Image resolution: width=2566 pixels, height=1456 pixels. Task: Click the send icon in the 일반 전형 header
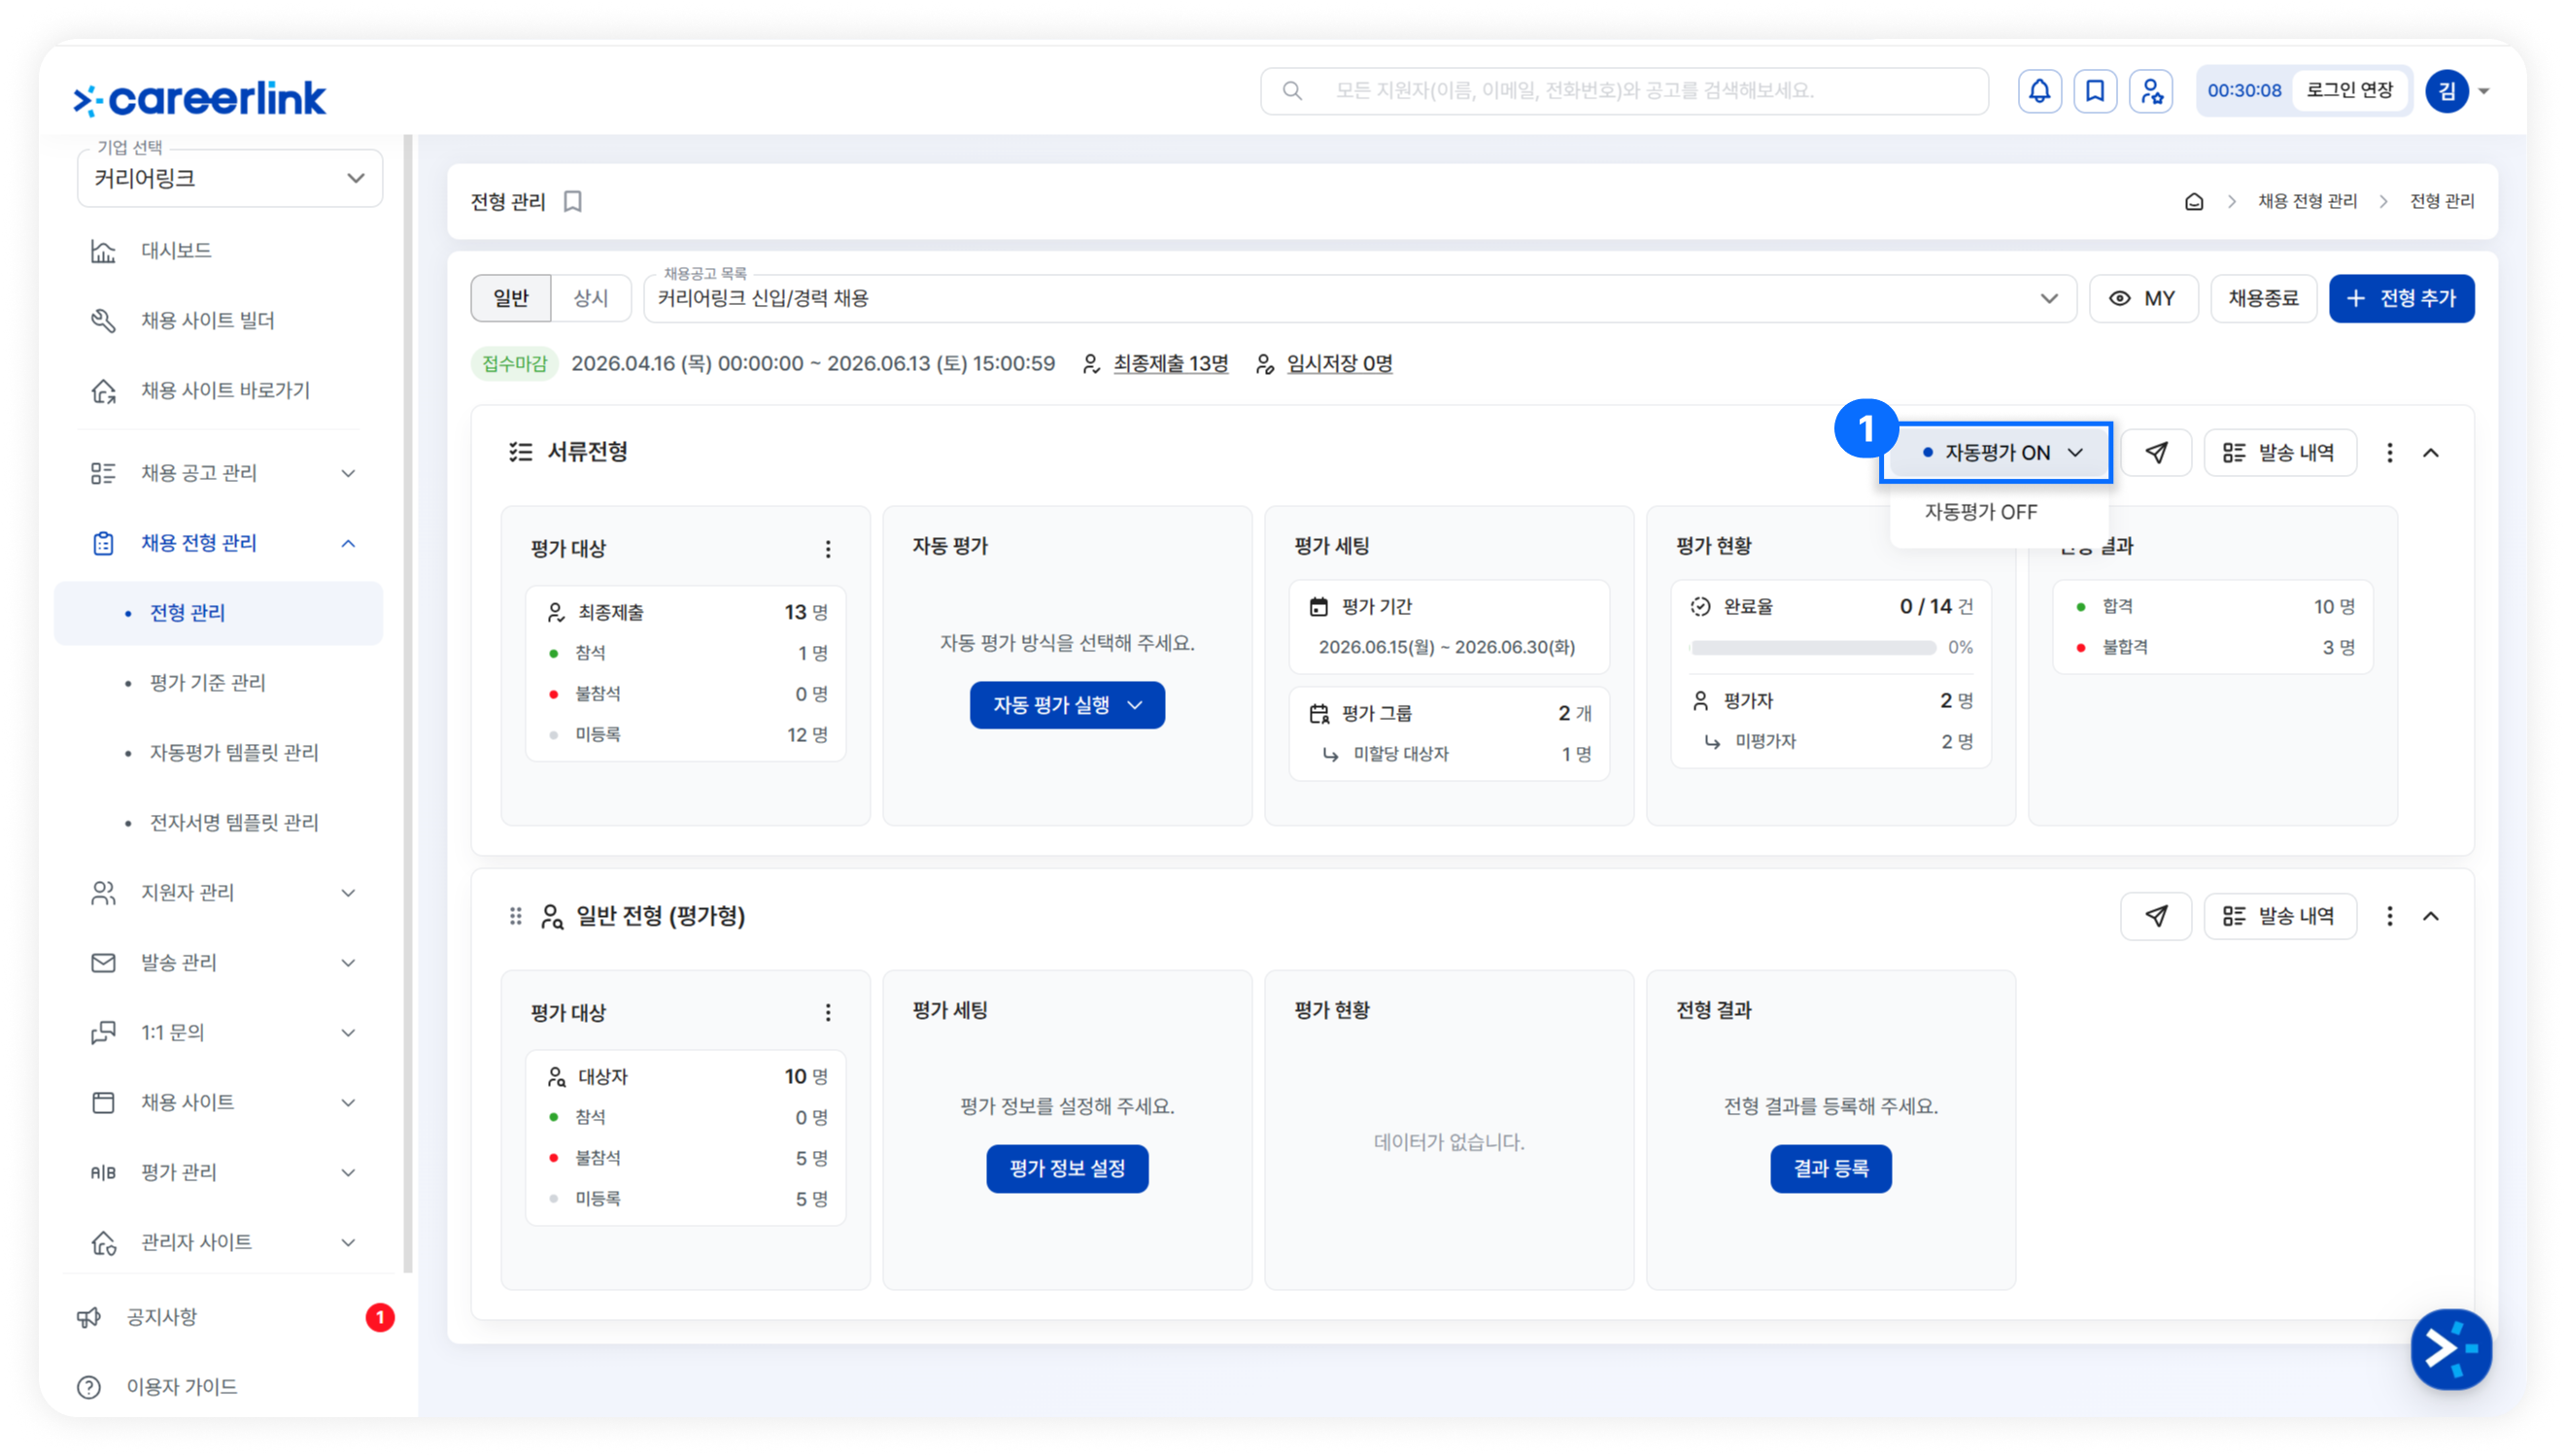coord(2156,916)
